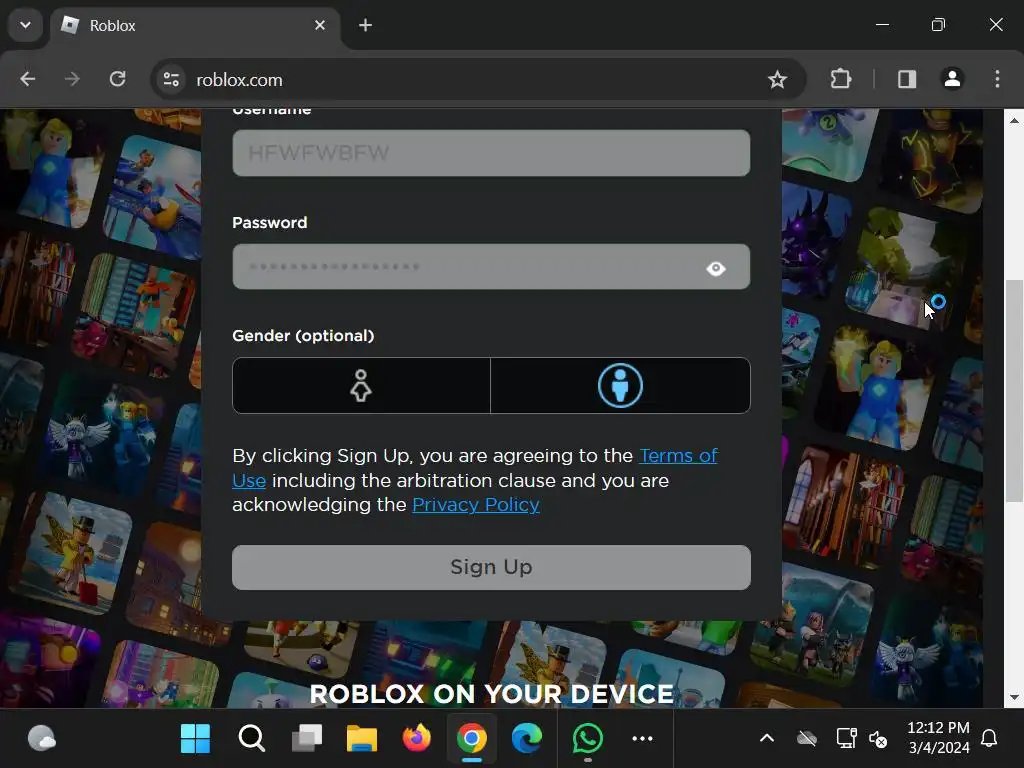Bookmark this page with the star
The height and width of the screenshot is (768, 1024).
(x=777, y=80)
